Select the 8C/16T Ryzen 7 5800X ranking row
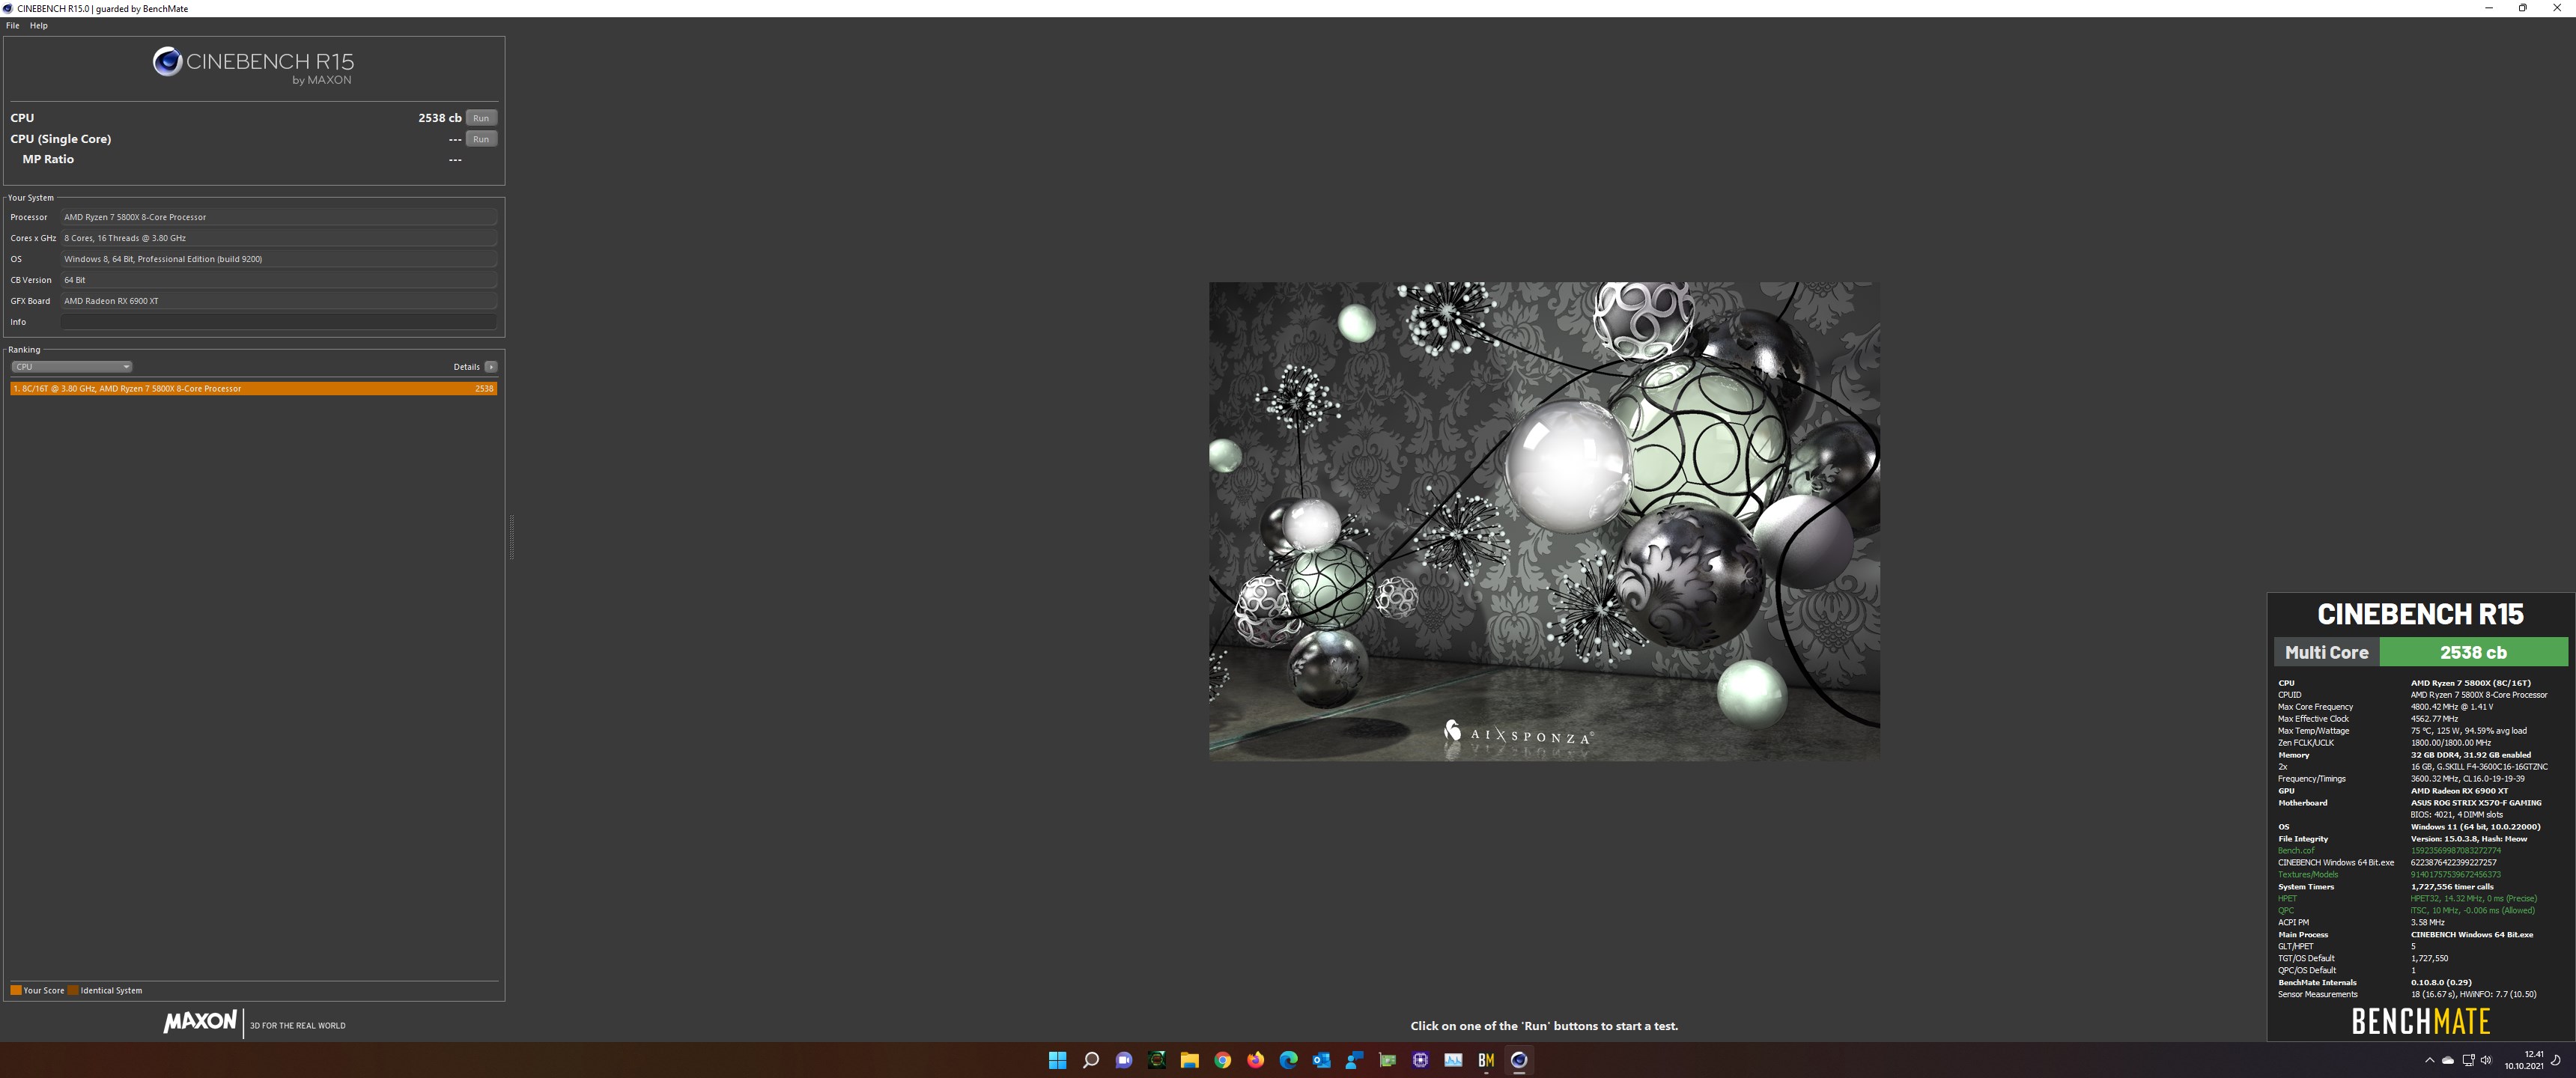This screenshot has width=2576, height=1078. click(x=253, y=389)
